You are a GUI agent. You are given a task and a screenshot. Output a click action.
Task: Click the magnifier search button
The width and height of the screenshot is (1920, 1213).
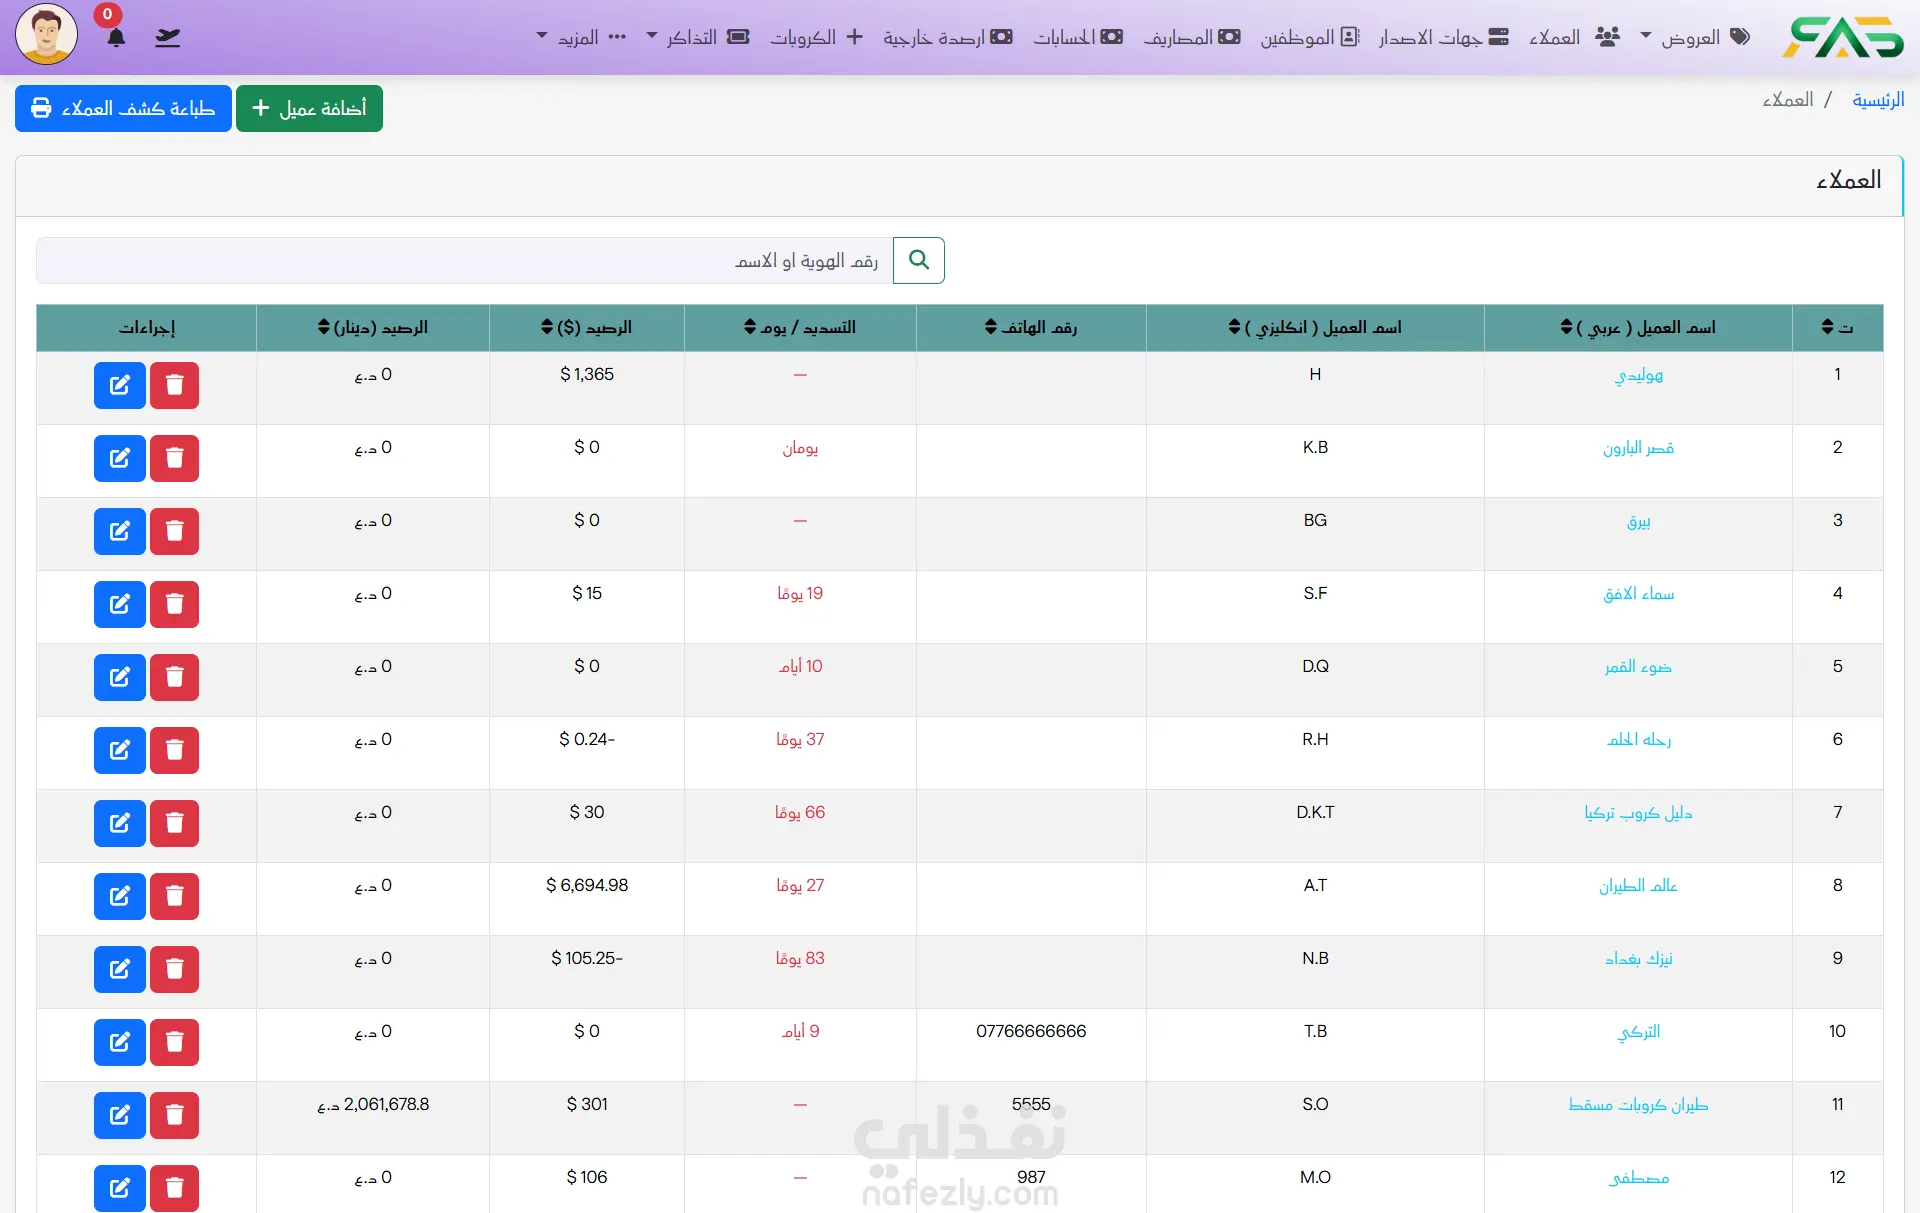coord(918,260)
